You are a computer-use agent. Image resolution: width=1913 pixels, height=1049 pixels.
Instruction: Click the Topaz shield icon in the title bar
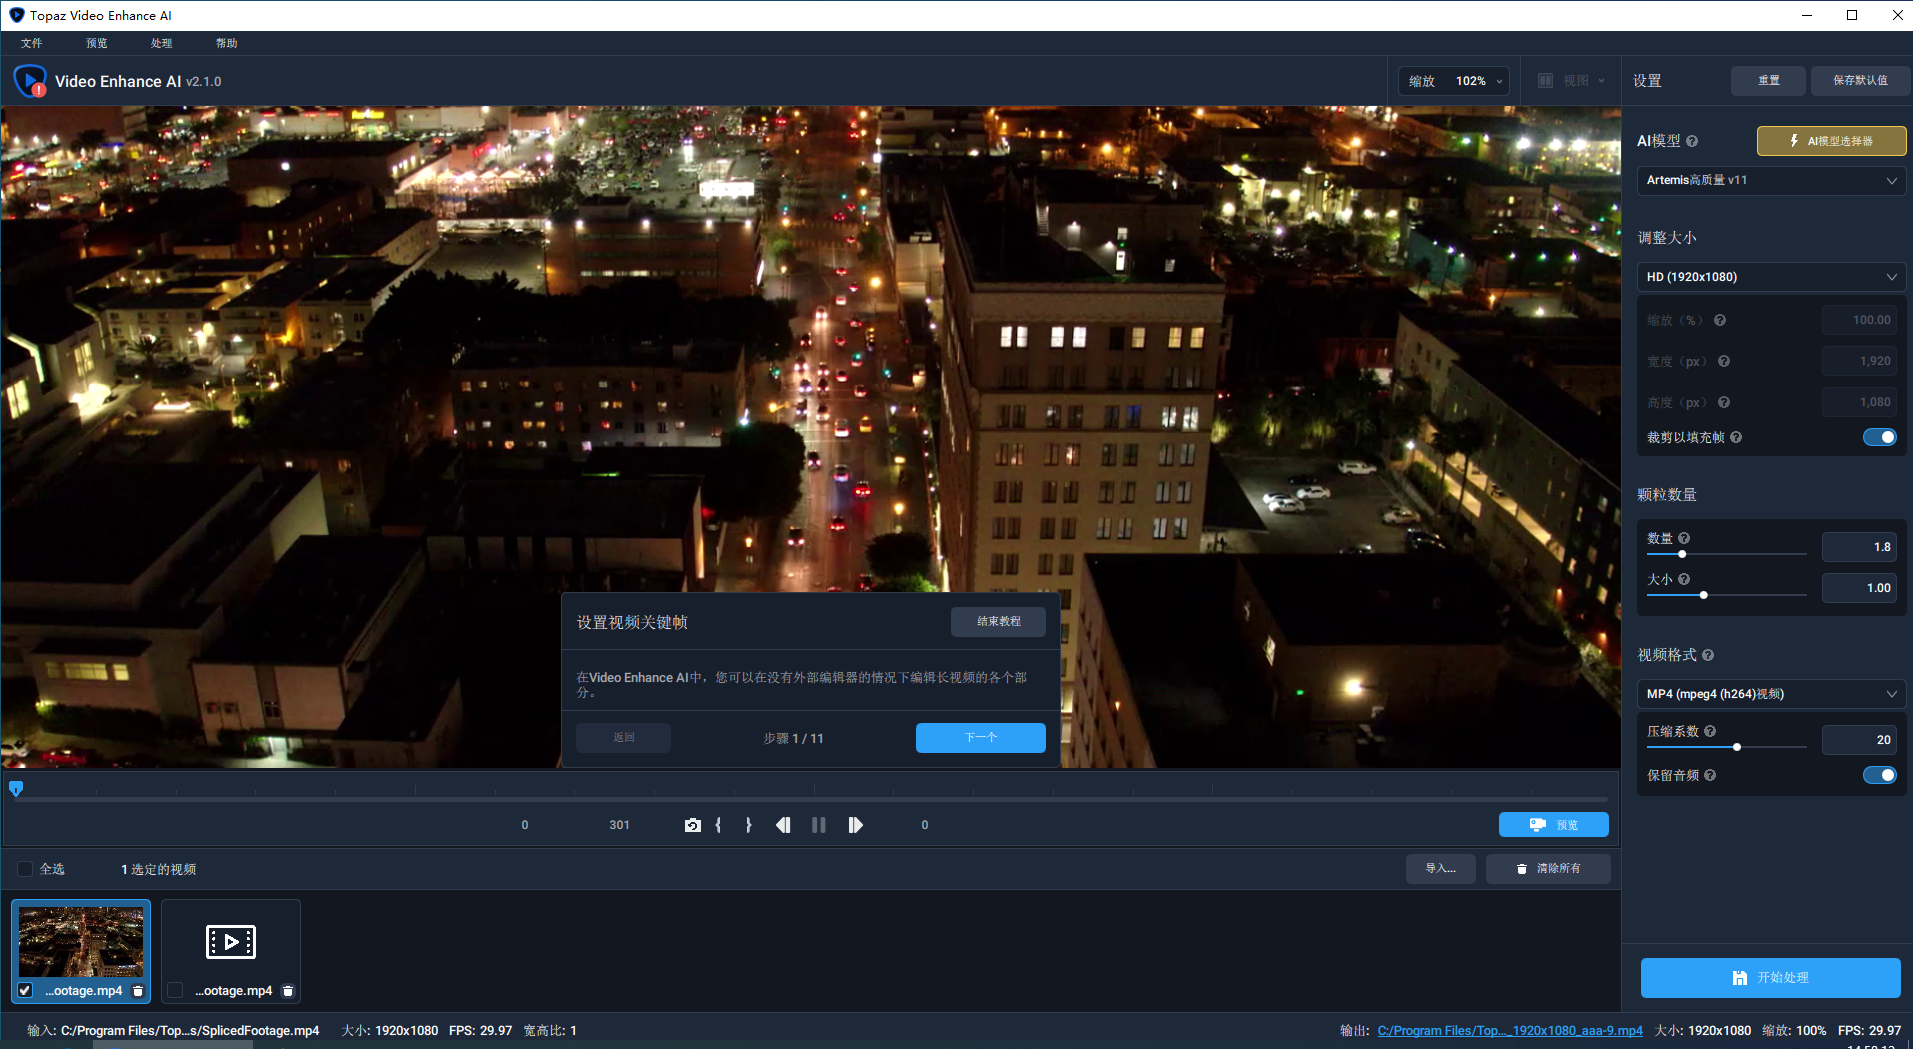(16, 15)
